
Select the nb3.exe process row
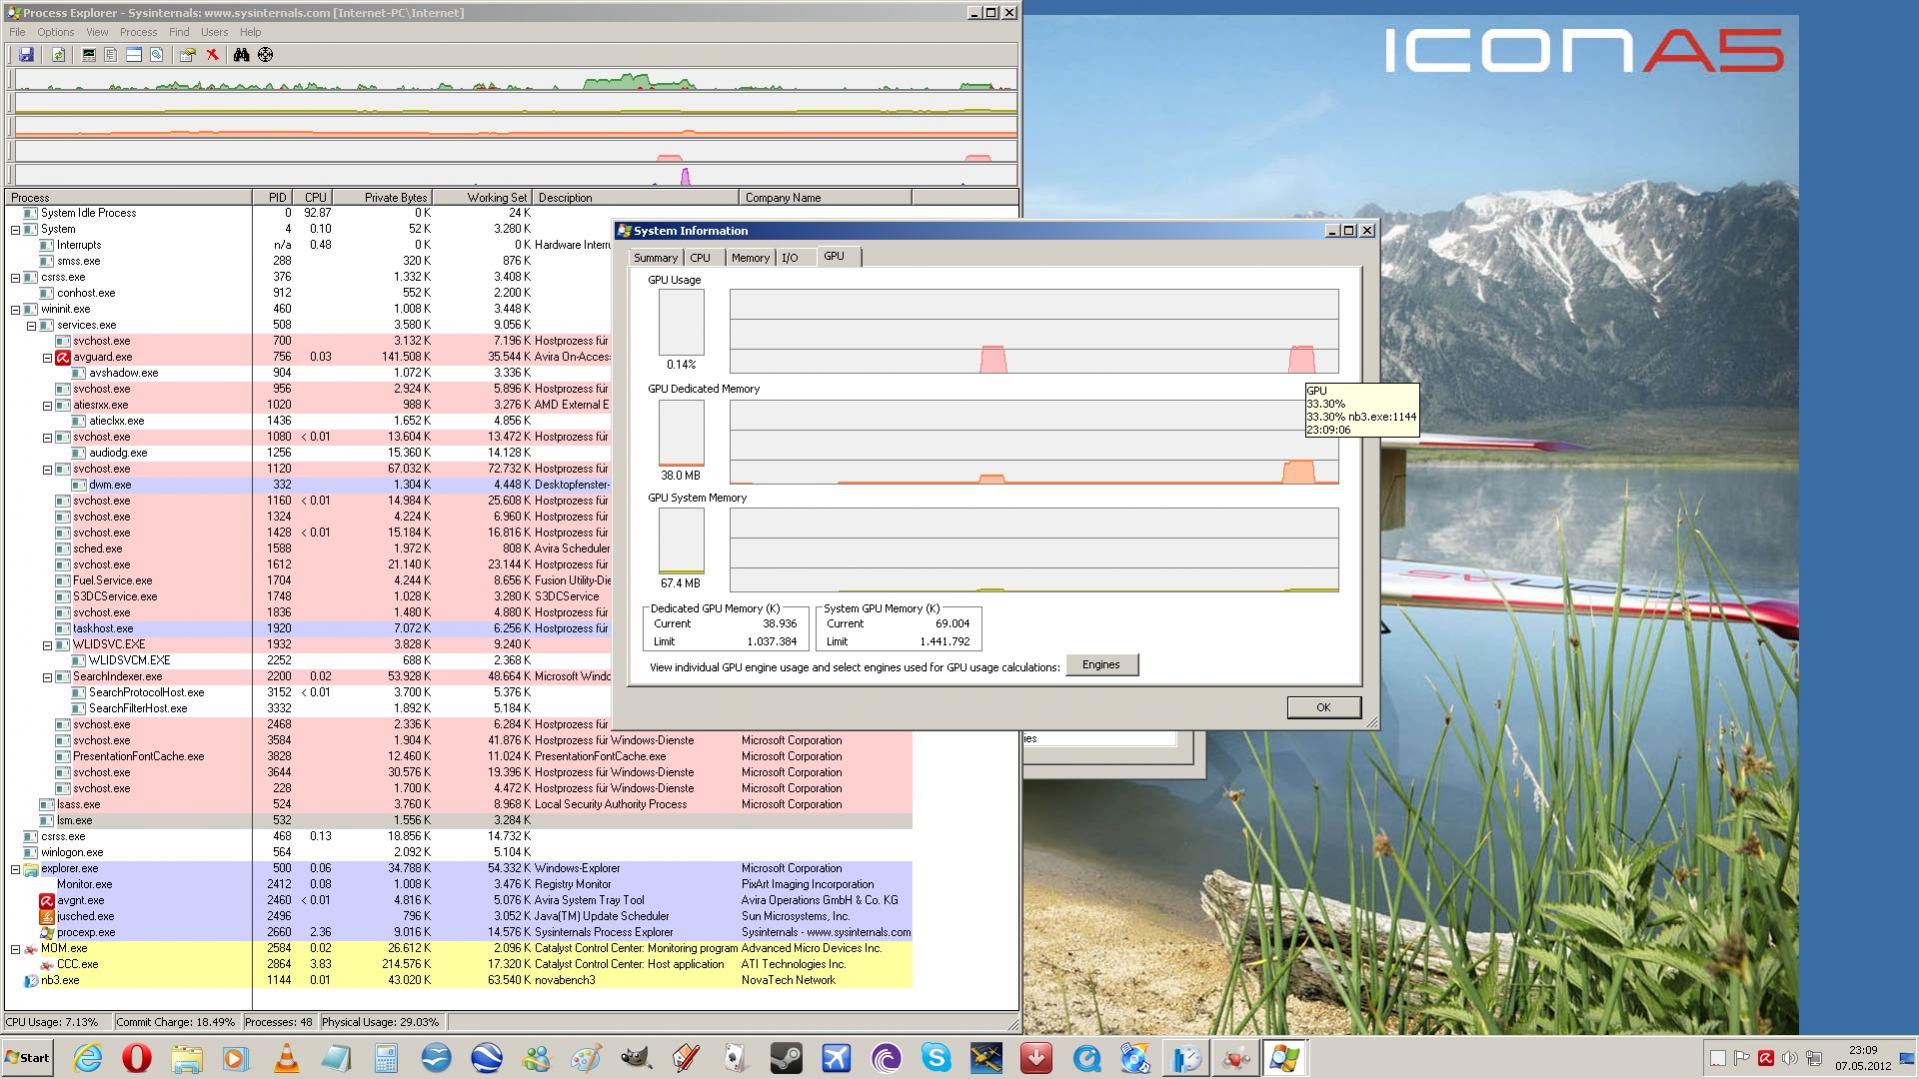point(458,981)
